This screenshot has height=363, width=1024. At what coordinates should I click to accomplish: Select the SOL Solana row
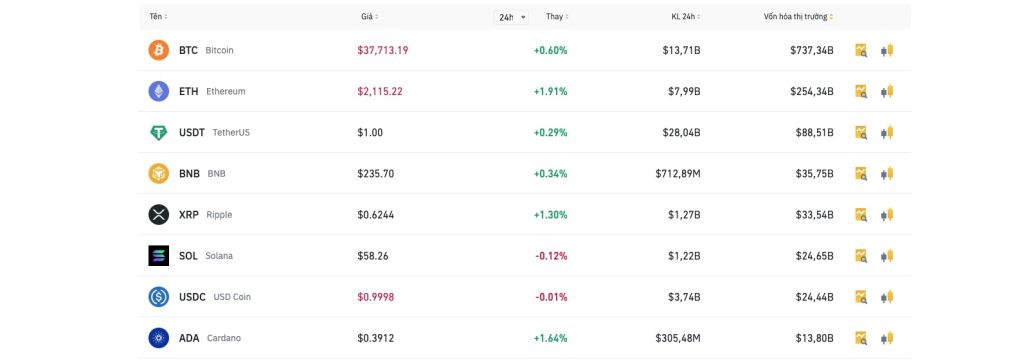525,256
